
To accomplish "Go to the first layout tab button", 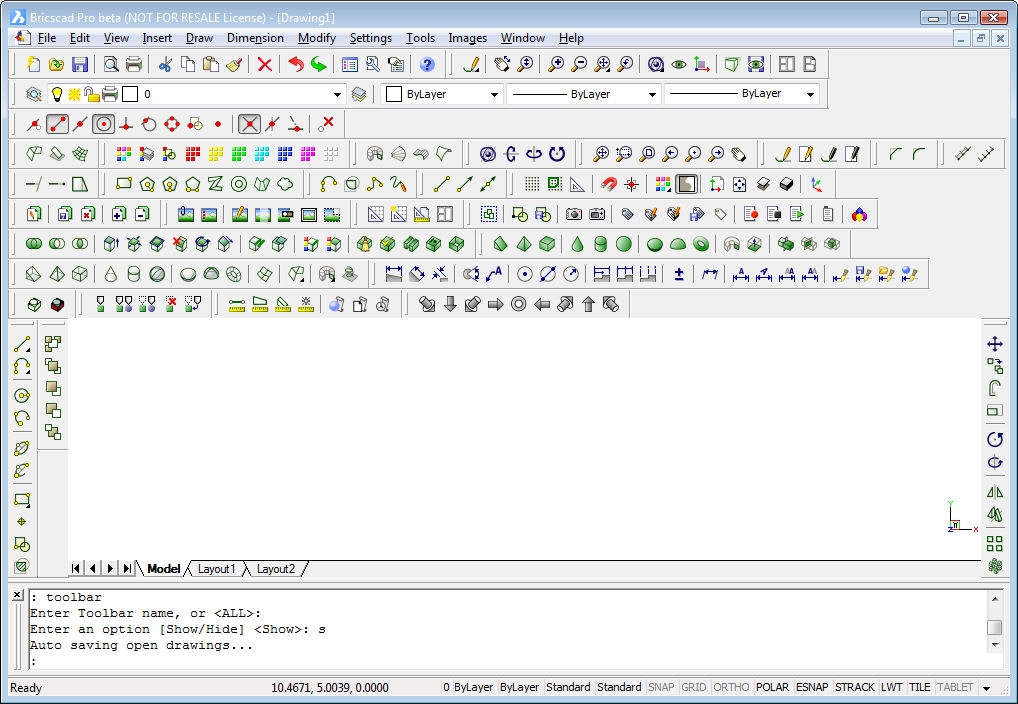I will (x=76, y=568).
